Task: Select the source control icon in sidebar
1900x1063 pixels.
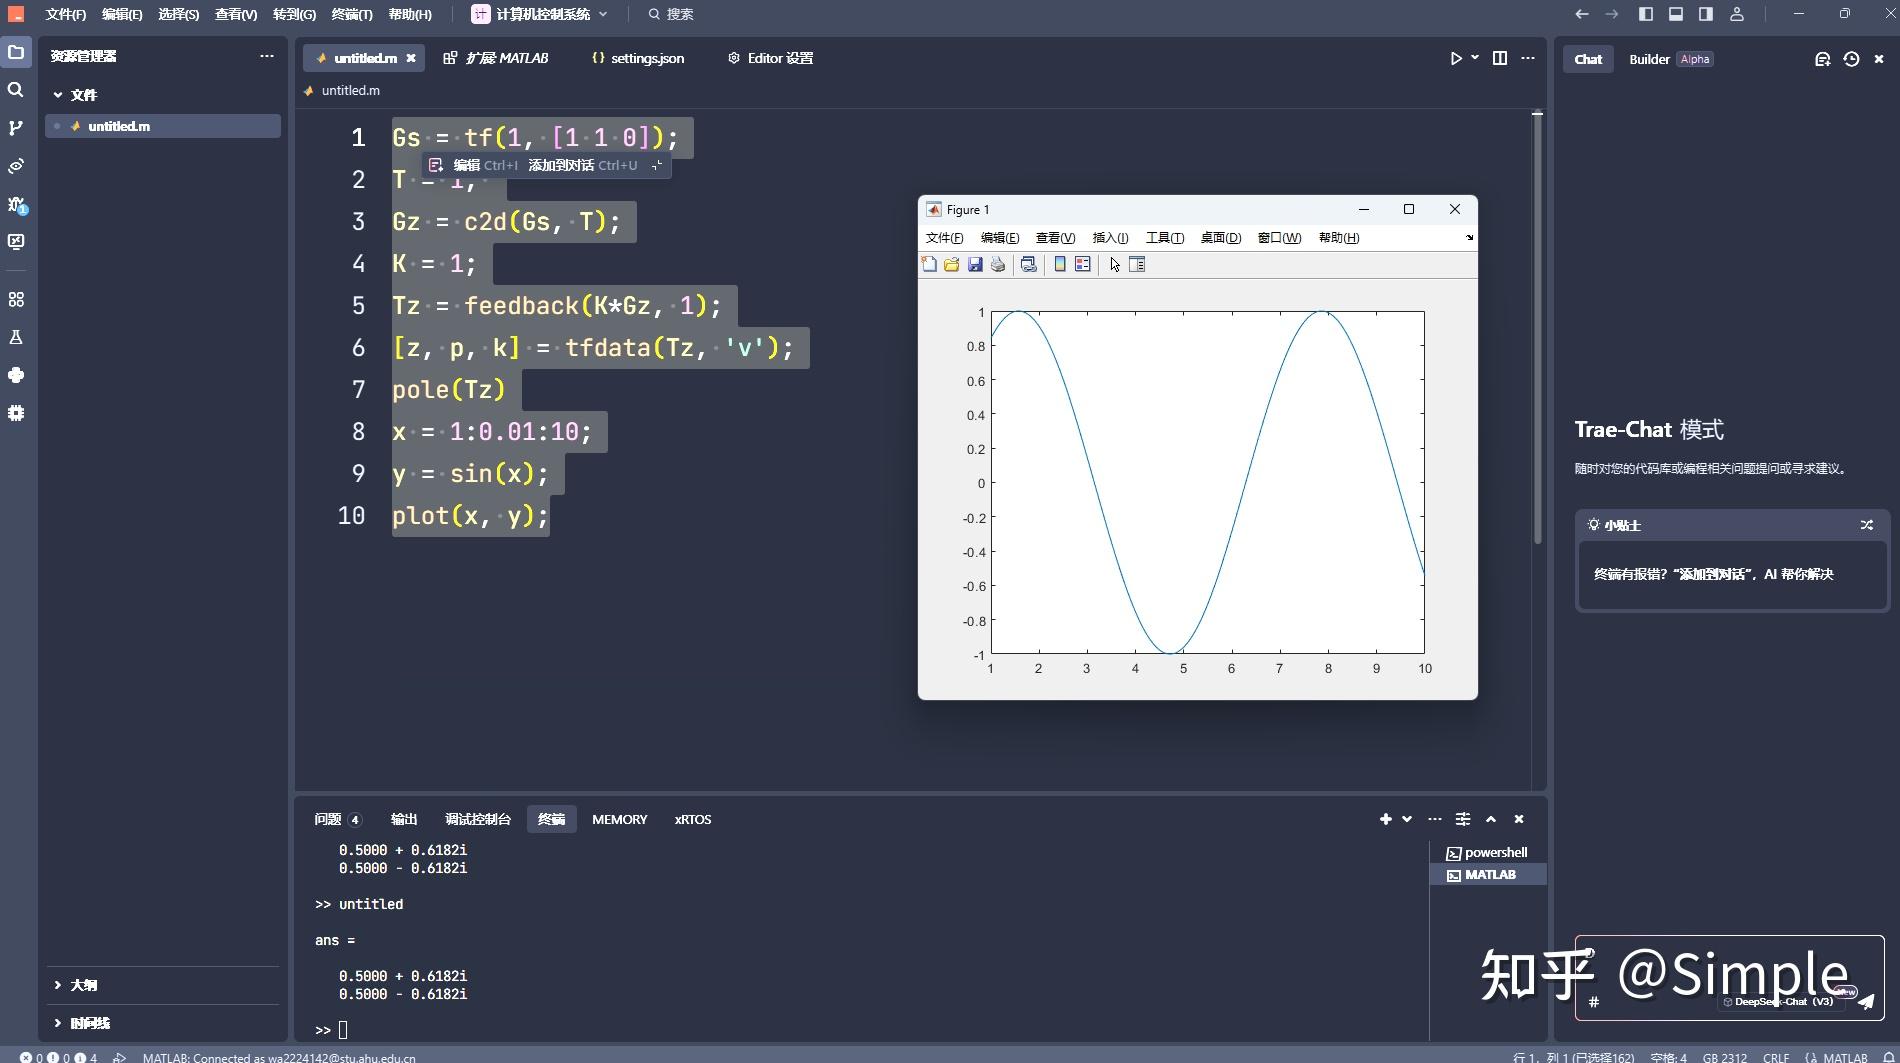Action: (15, 127)
